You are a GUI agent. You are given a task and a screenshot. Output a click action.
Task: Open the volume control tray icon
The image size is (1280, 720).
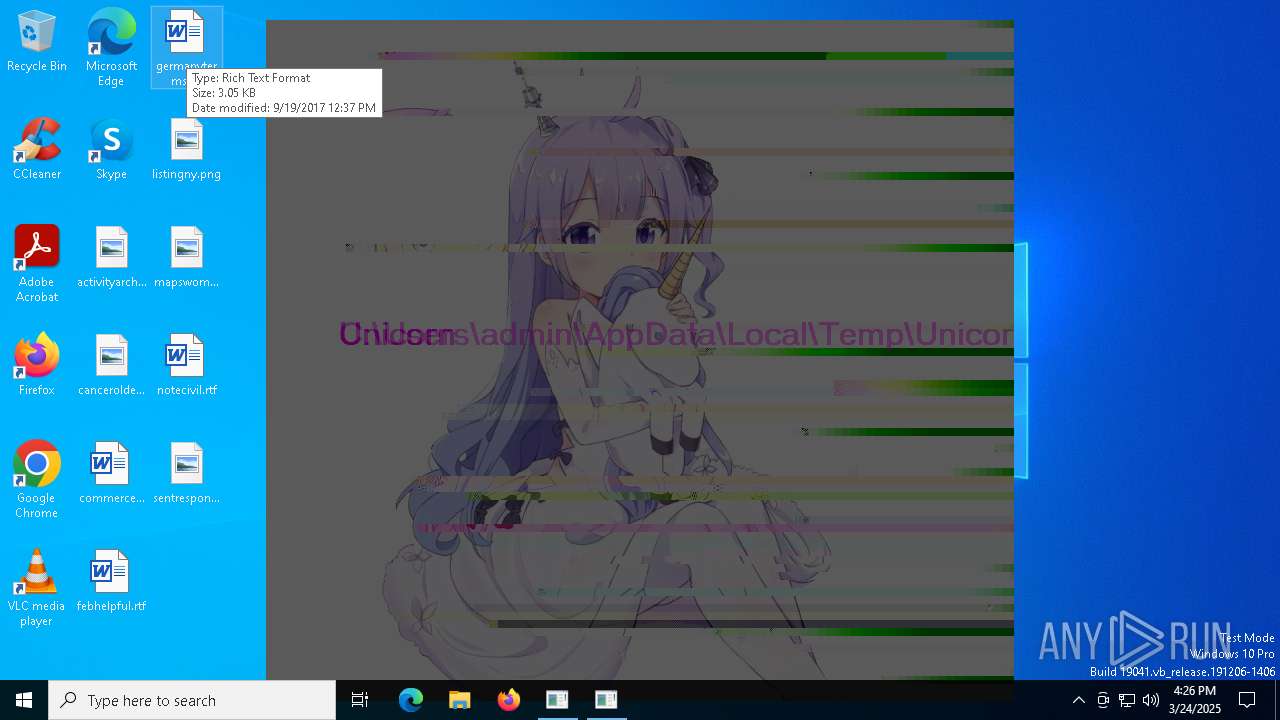pos(1151,700)
